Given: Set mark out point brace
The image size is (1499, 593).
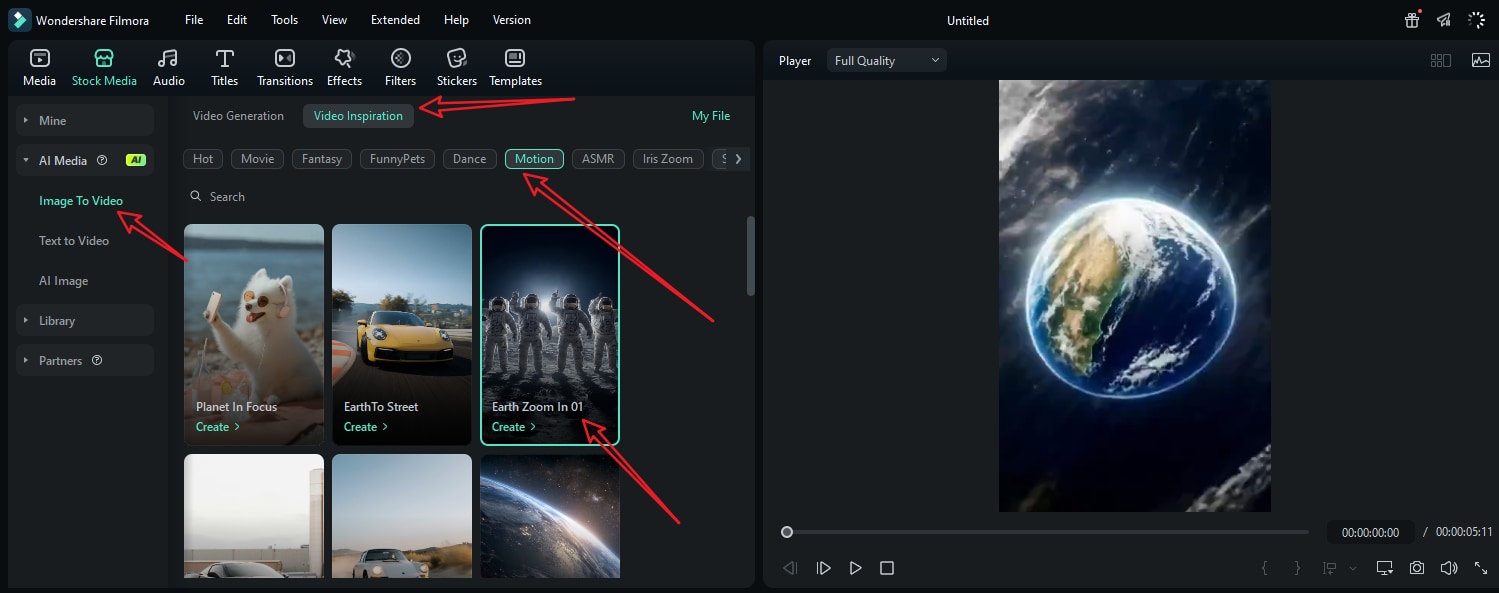Looking at the screenshot, I should pos(1297,568).
